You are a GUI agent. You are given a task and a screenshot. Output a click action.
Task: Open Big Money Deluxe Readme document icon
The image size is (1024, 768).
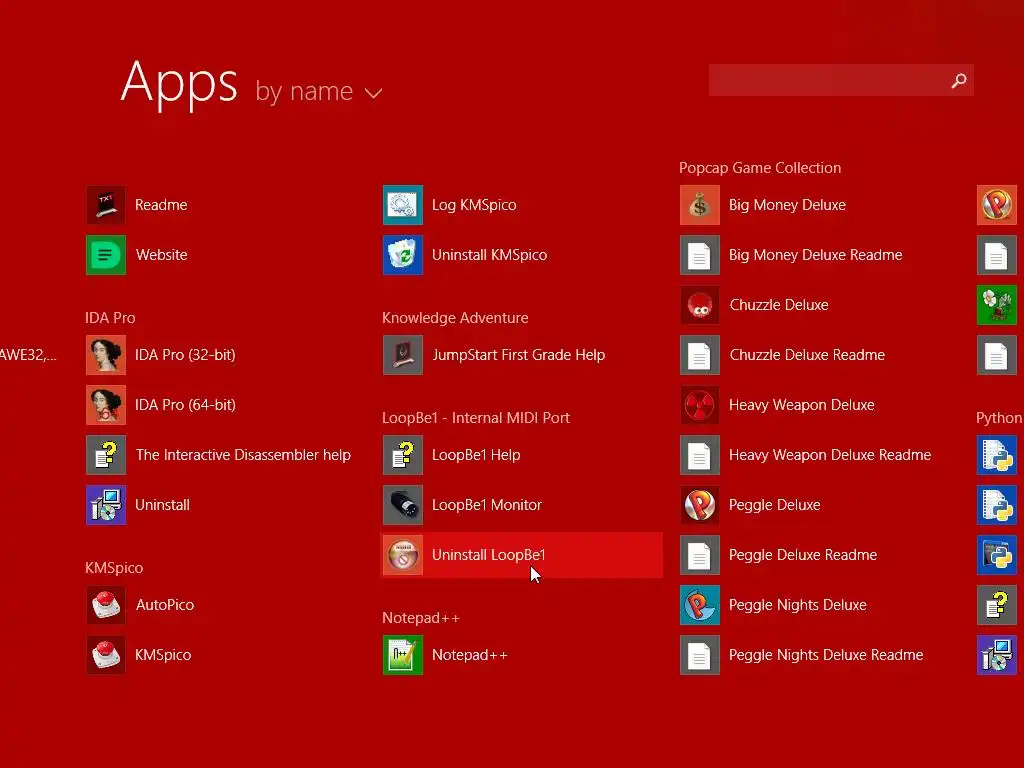699,255
